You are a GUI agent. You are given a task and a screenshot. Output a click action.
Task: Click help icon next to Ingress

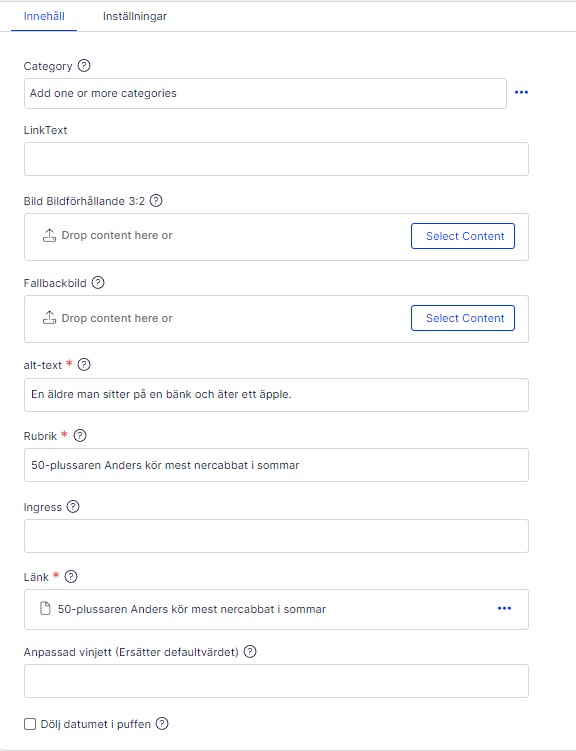pyautogui.click(x=73, y=506)
